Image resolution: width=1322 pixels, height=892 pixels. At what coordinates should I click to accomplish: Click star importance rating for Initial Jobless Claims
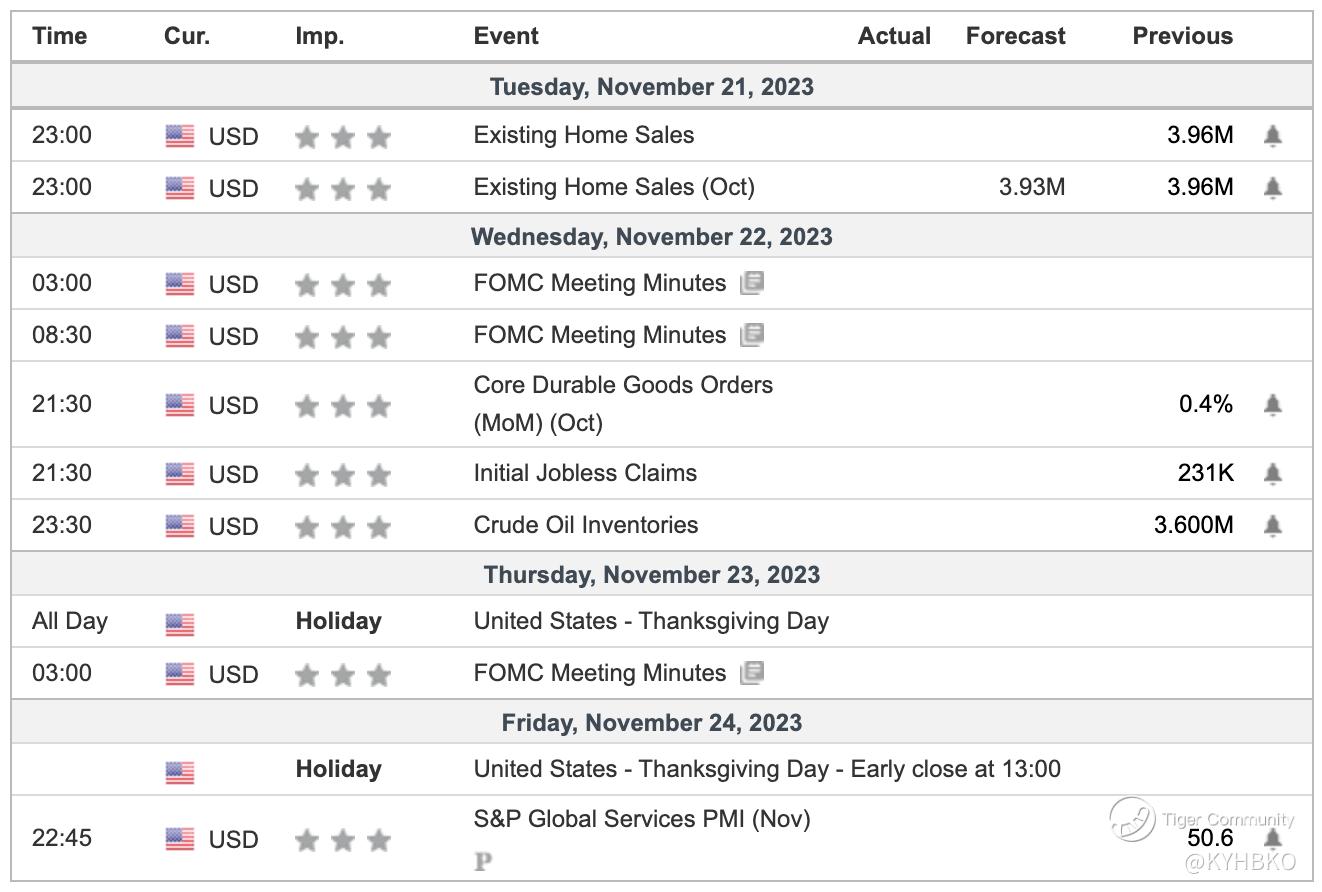(342, 474)
